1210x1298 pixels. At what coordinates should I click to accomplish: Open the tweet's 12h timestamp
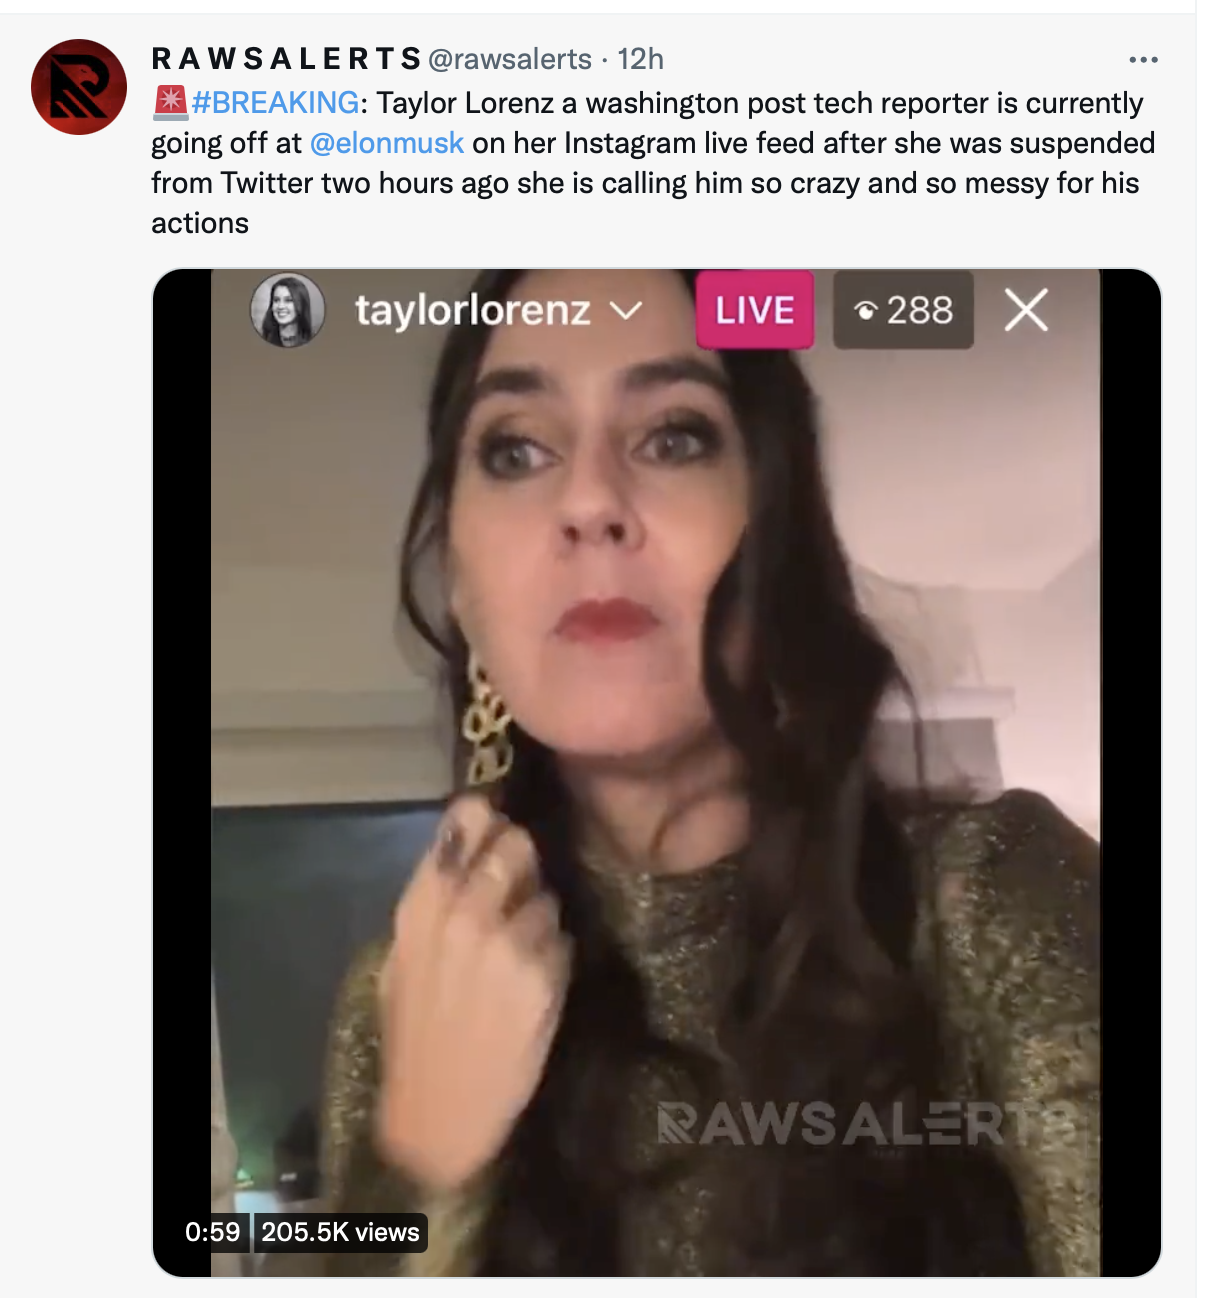[640, 59]
